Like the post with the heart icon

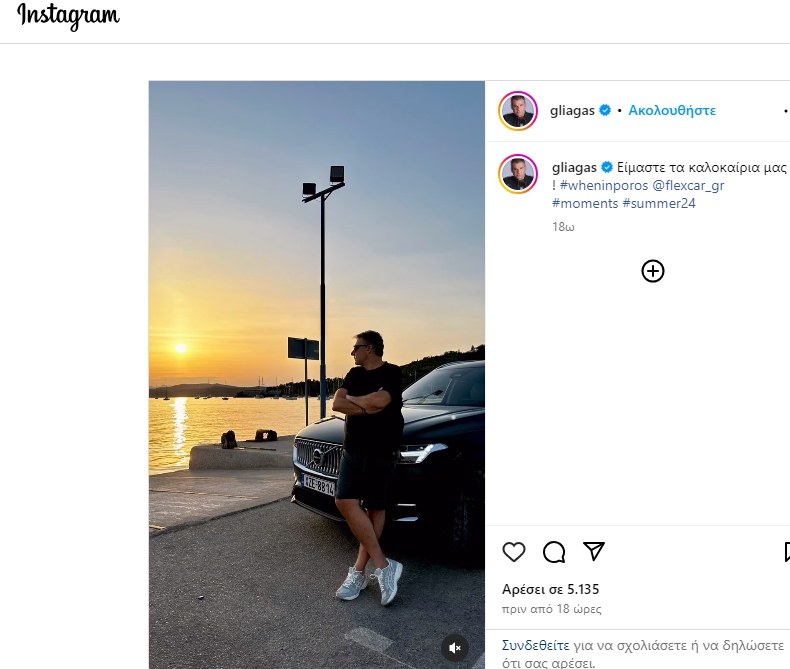click(514, 552)
